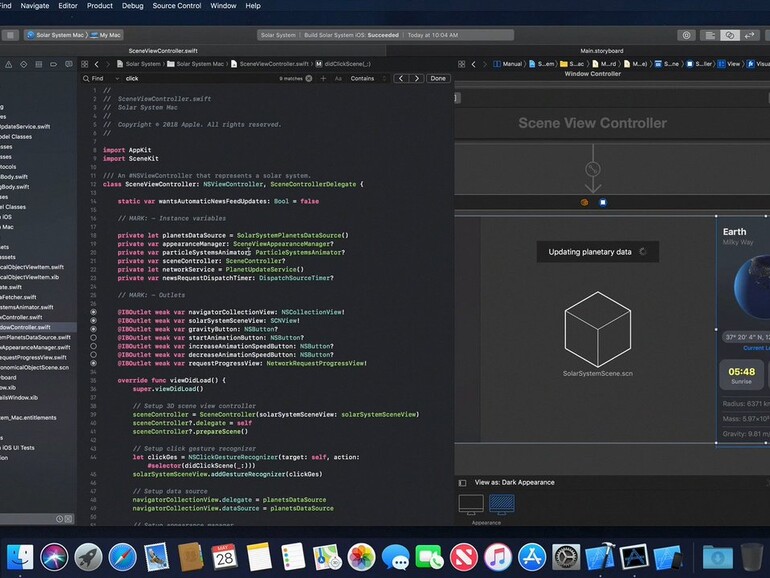
Task: Open Safari from the dock
Action: click(122, 557)
